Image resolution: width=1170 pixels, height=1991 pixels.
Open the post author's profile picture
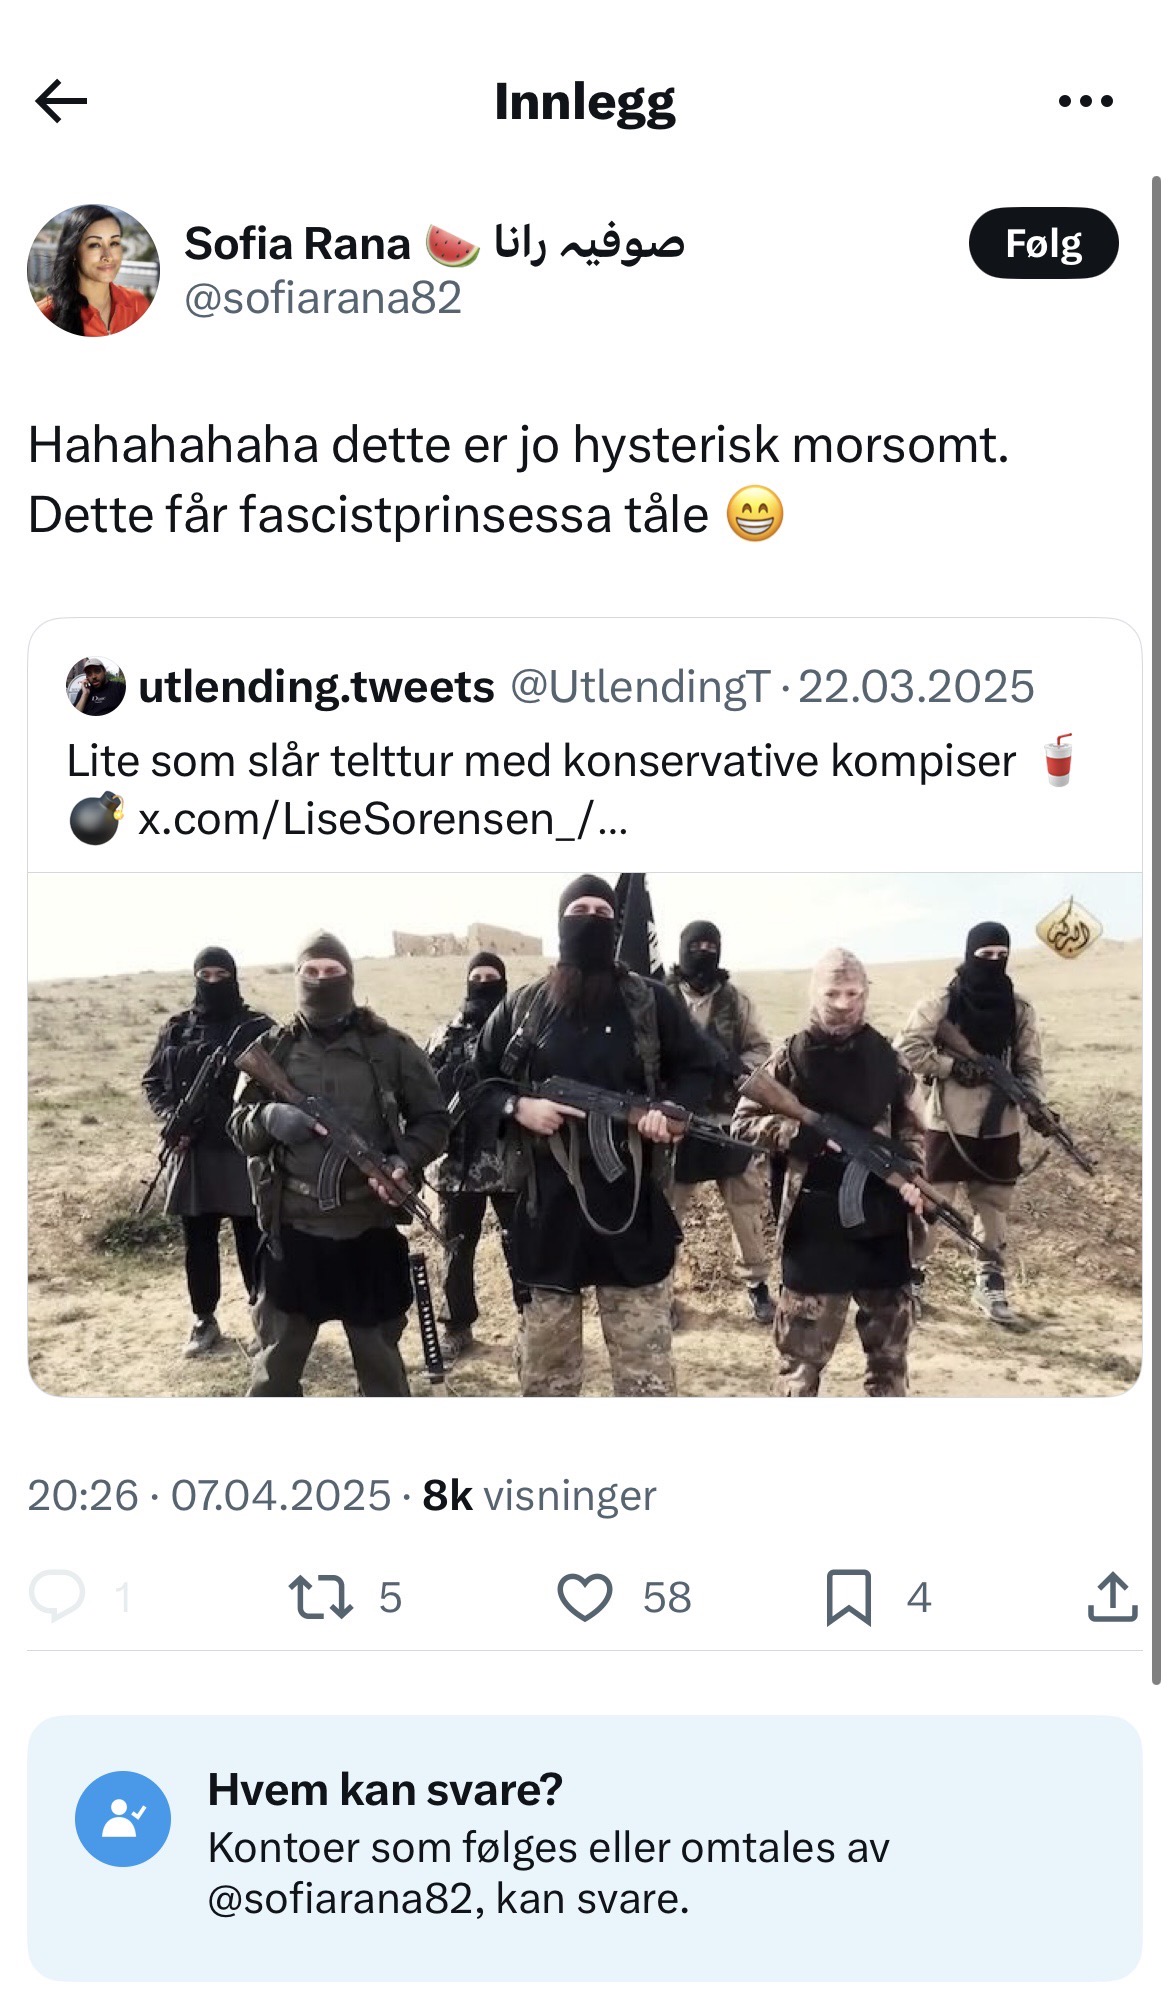tap(93, 270)
